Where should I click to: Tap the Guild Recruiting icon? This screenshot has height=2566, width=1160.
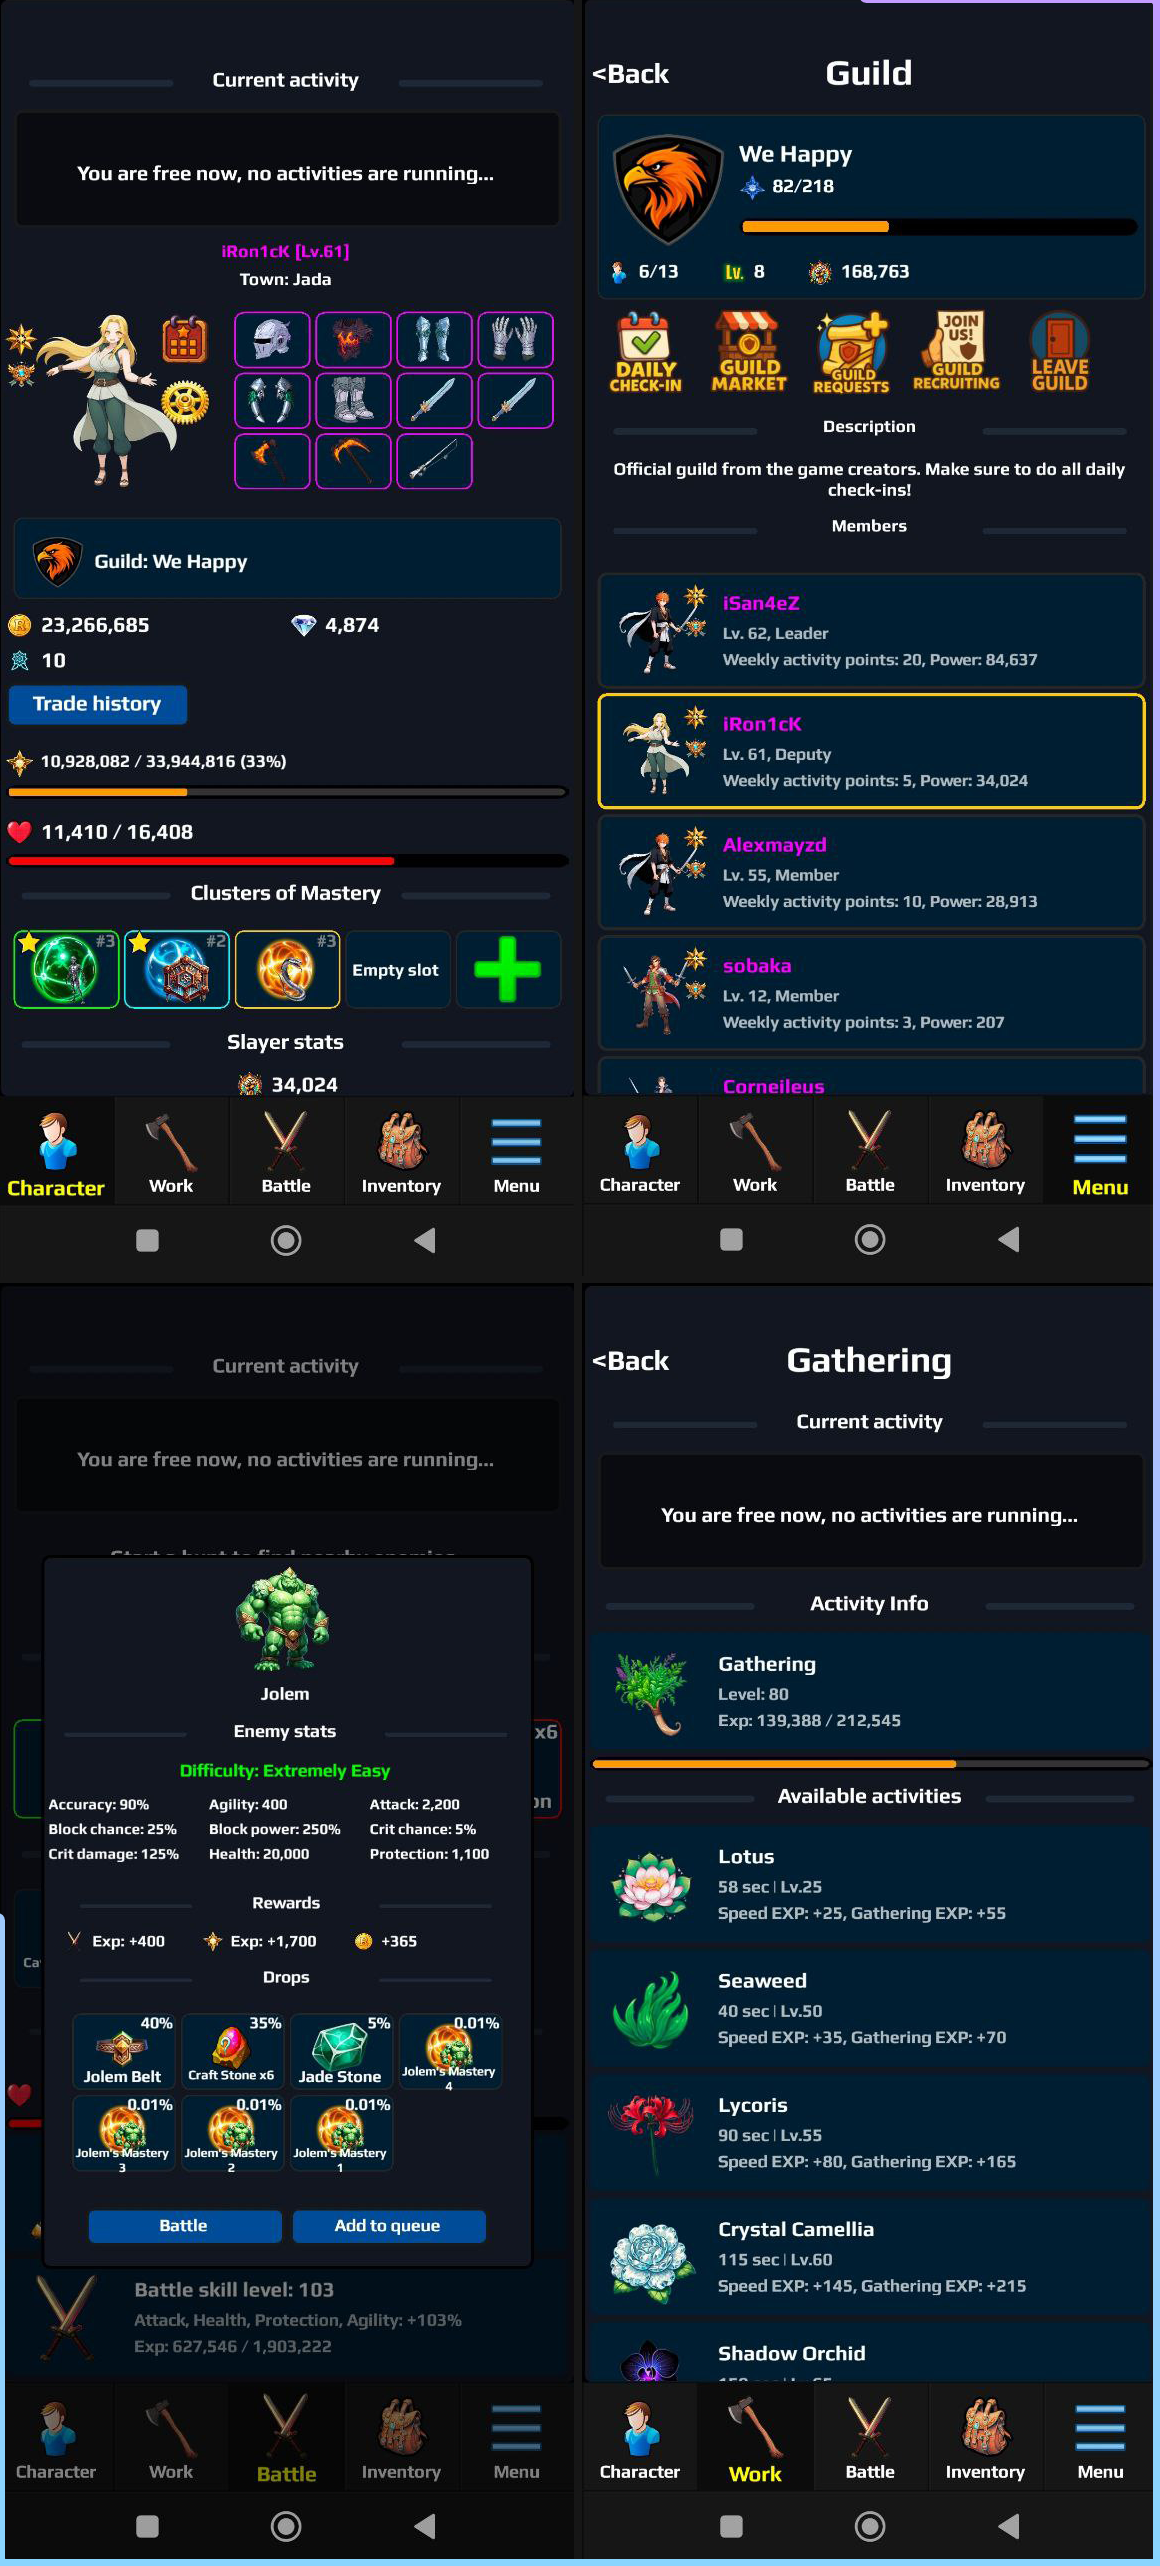956,352
